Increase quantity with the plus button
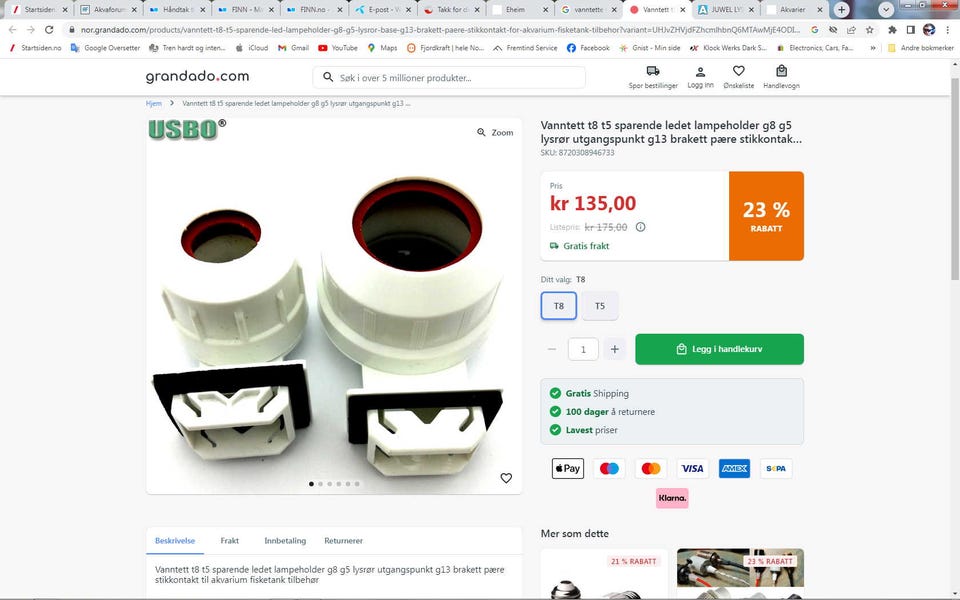The height and width of the screenshot is (600, 960). click(614, 349)
